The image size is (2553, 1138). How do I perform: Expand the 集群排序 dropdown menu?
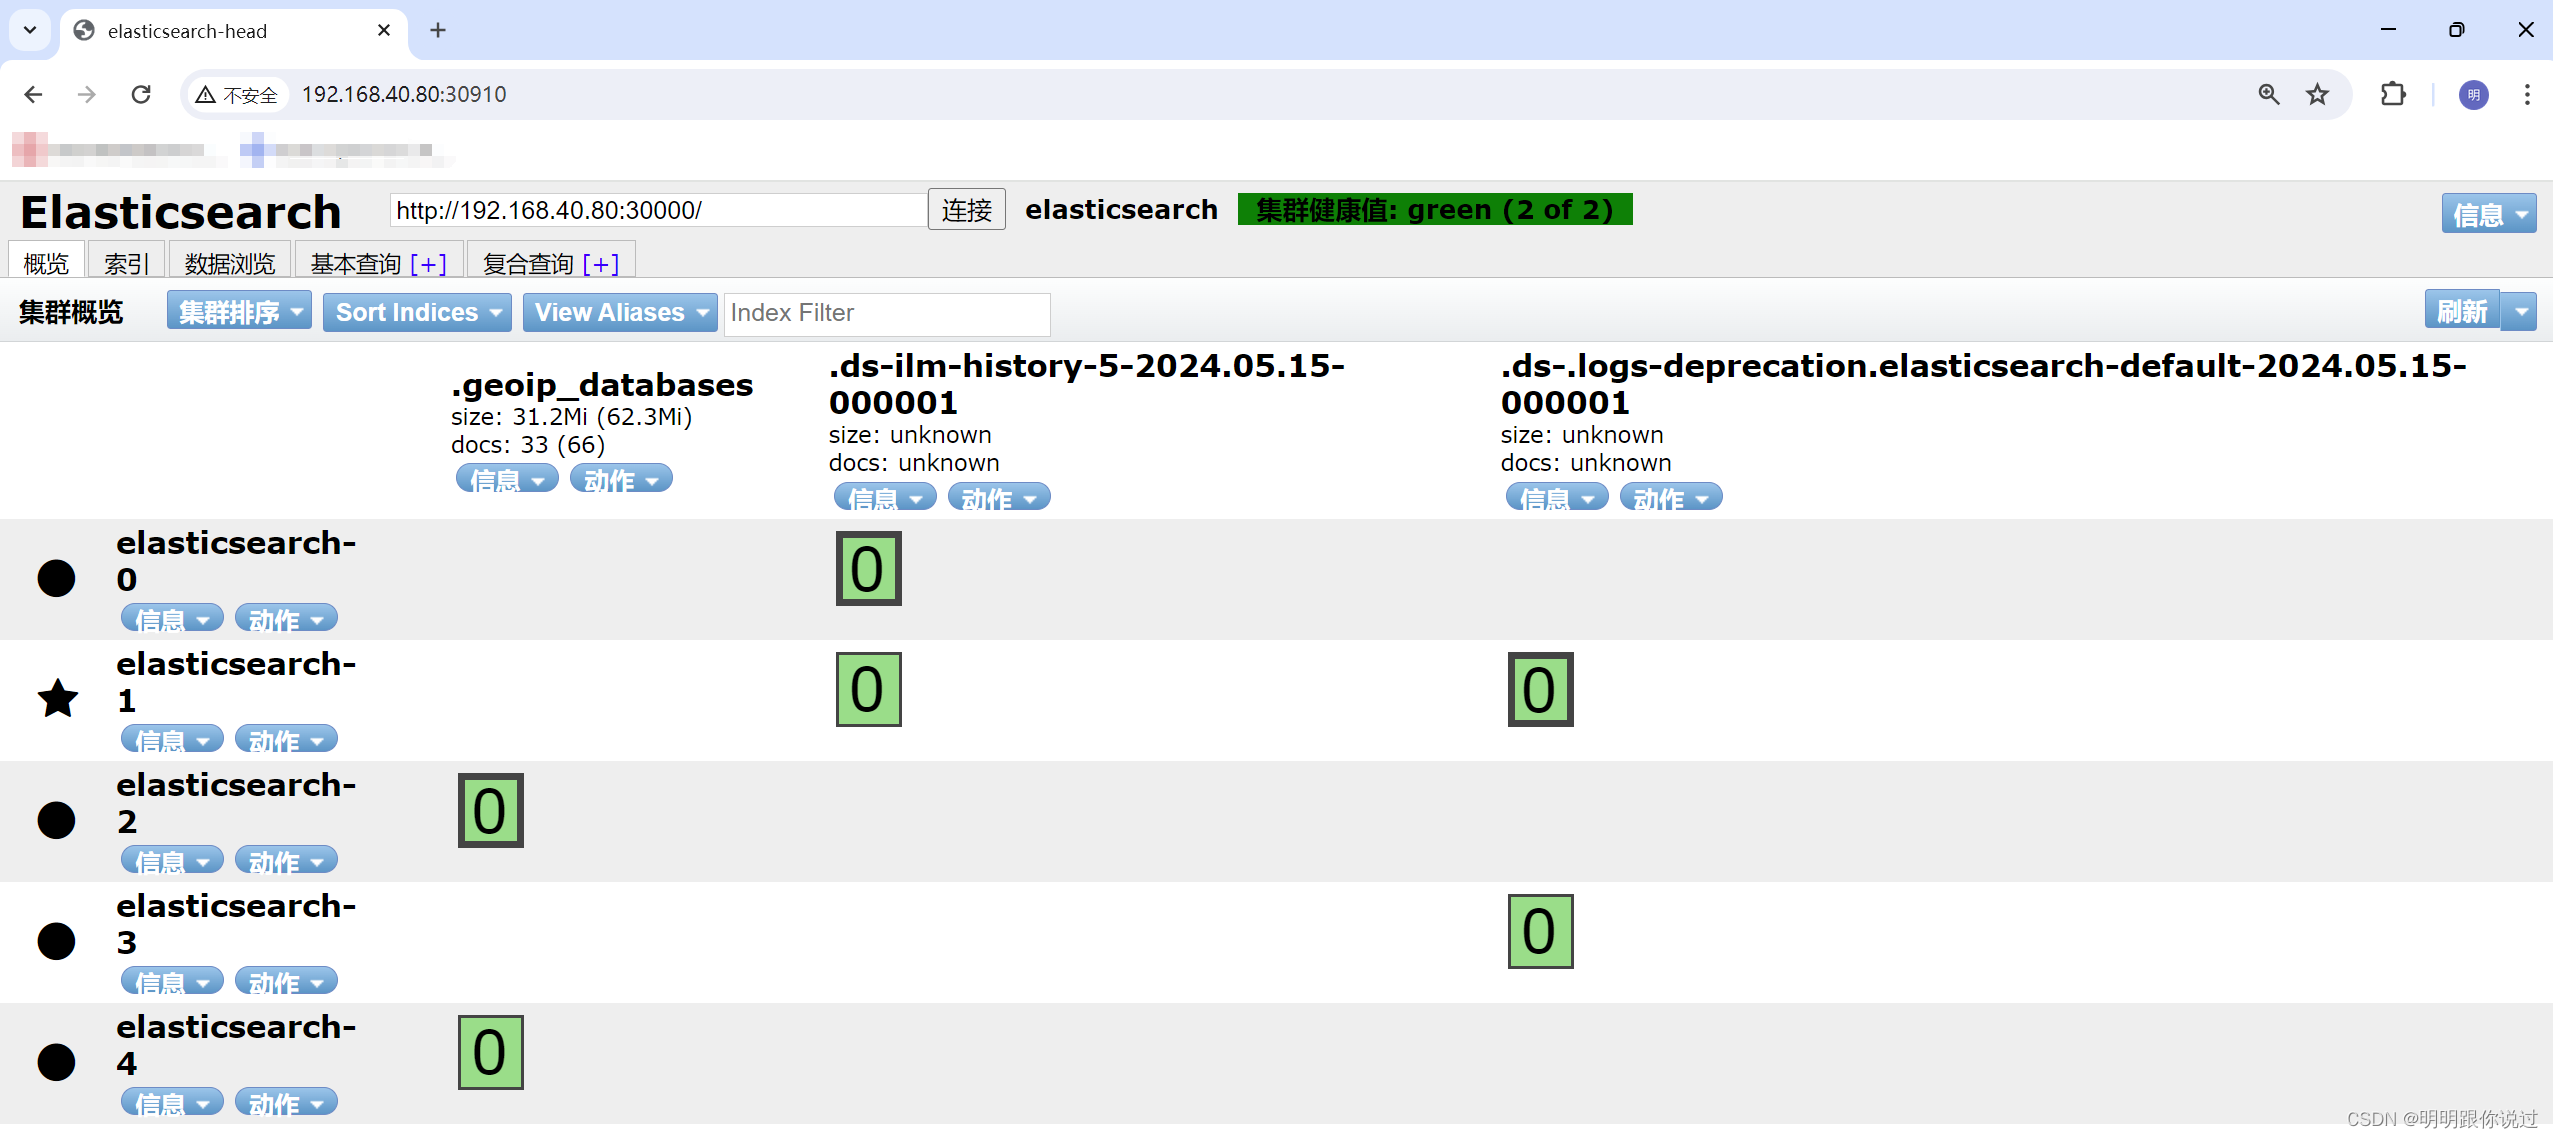pos(238,311)
